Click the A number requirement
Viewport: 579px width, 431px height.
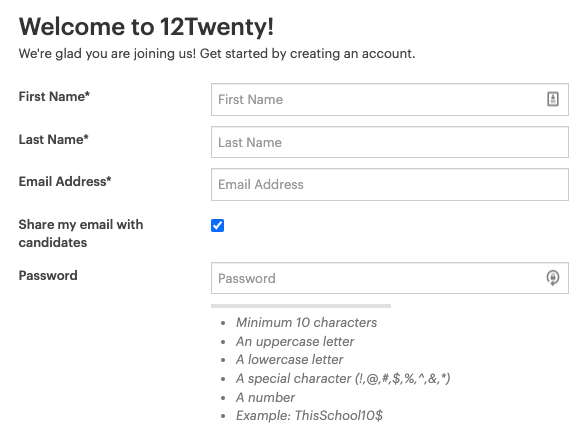point(265,397)
